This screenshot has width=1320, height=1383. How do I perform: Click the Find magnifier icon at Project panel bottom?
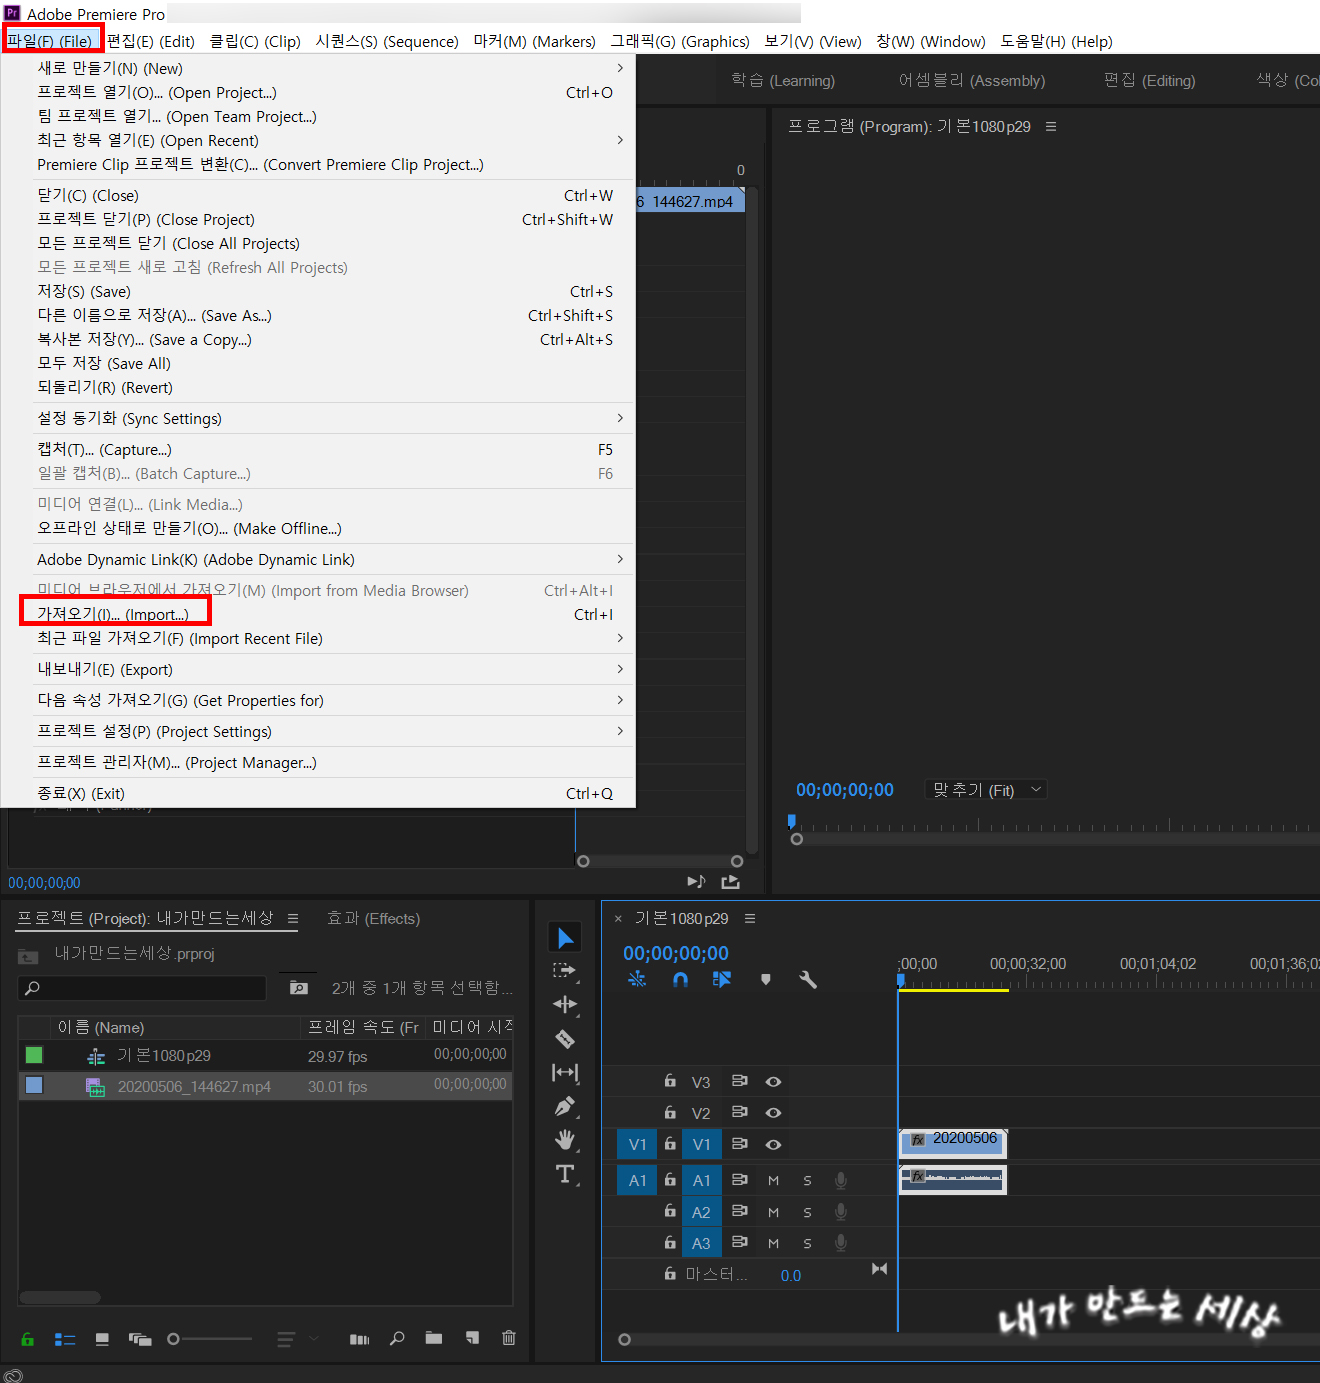coord(397,1338)
